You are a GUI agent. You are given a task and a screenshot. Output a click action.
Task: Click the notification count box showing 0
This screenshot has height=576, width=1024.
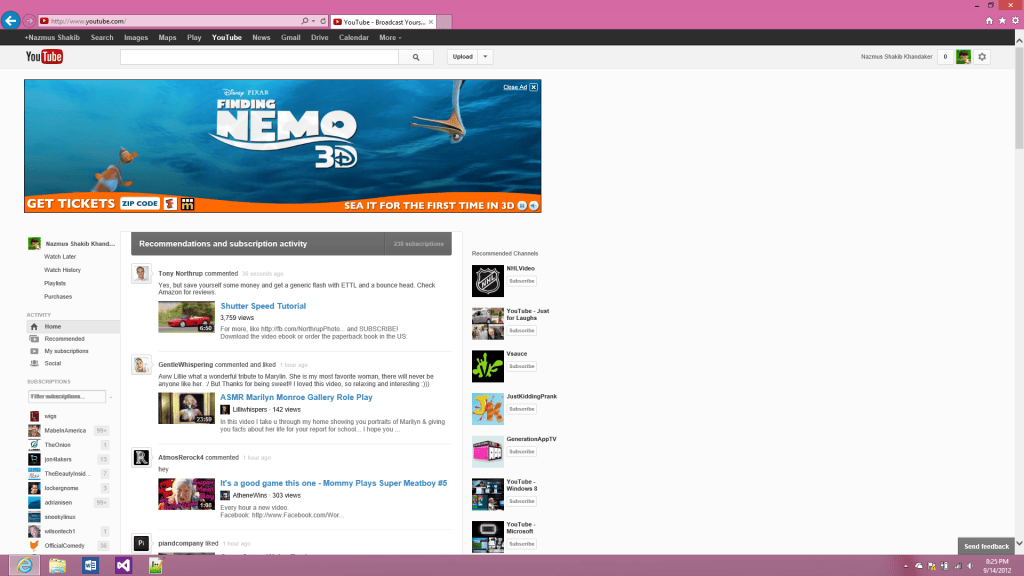click(x=945, y=57)
